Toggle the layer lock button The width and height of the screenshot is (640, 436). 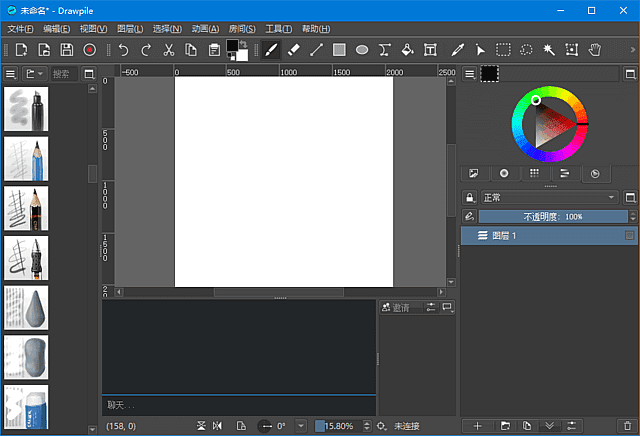click(469, 198)
